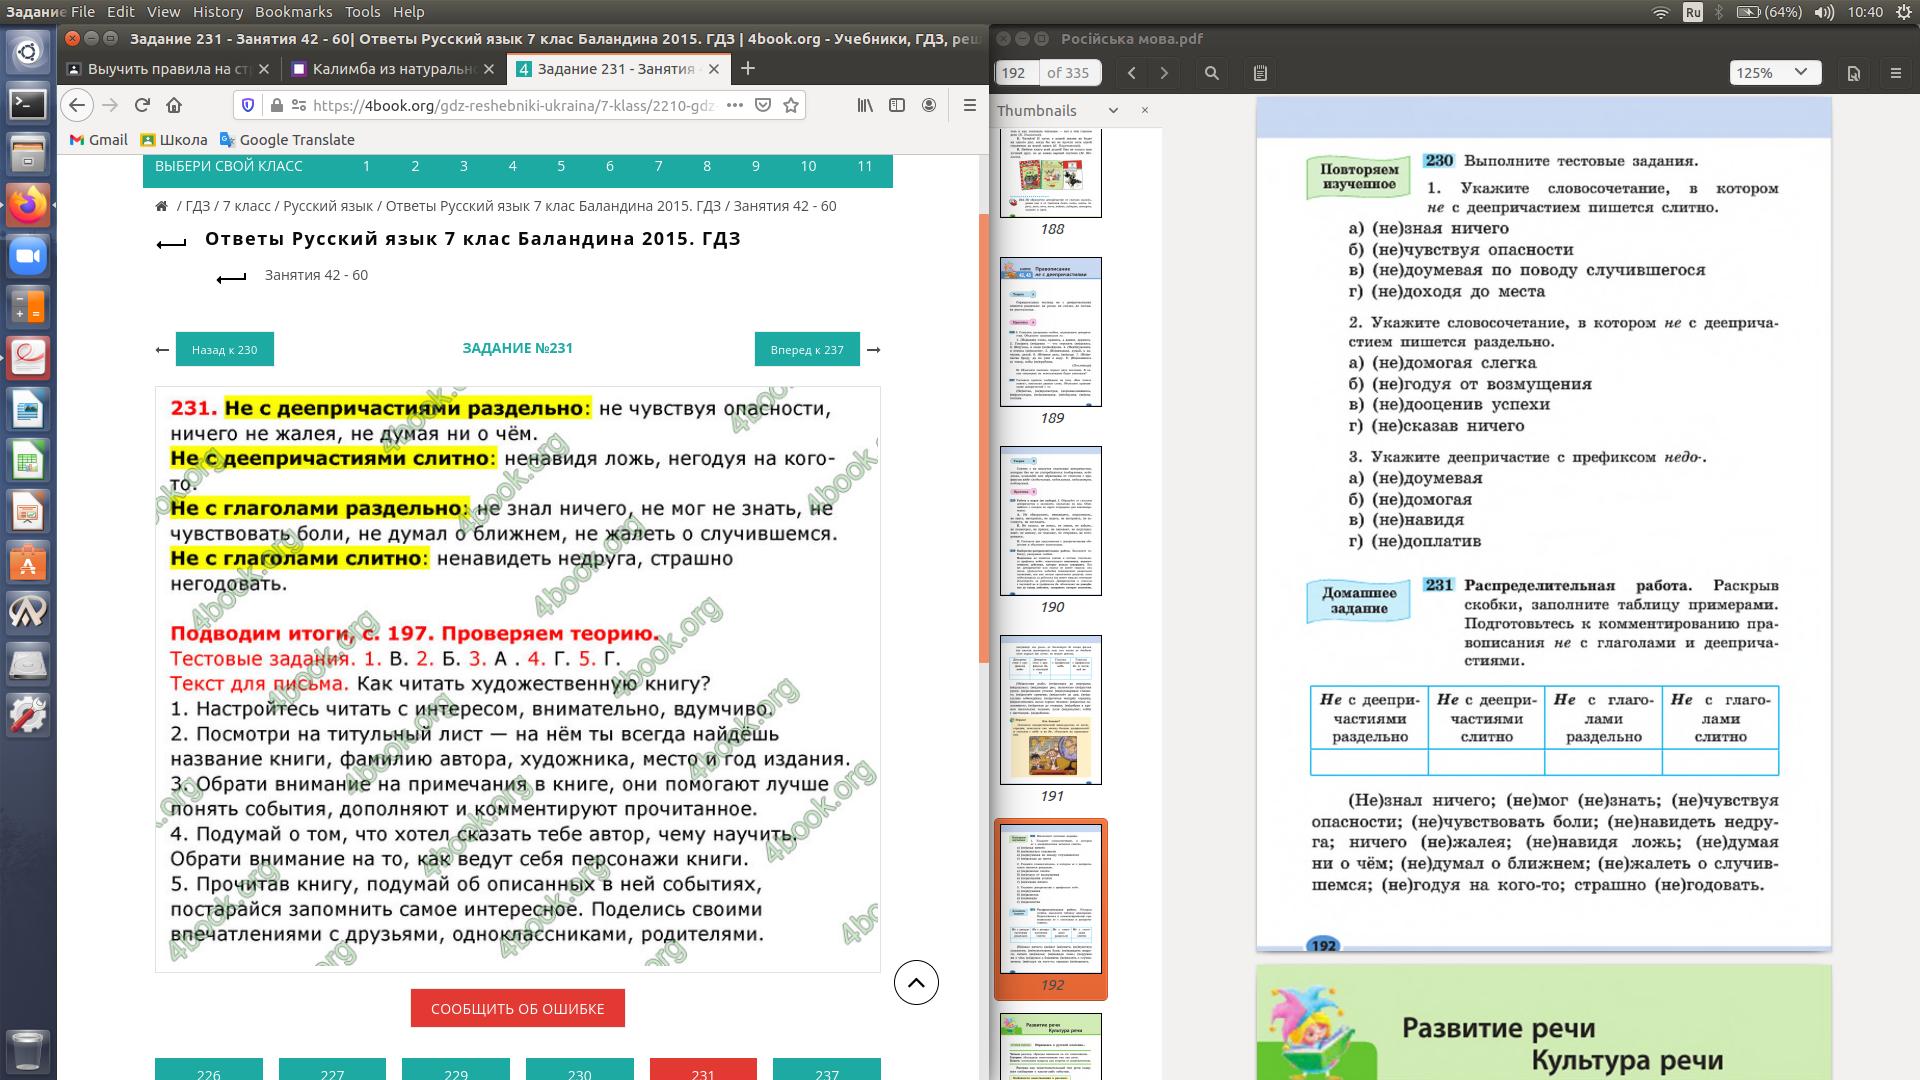Screen dimensions: 1920x1080
Task: Click the СООБЩИТЬ ОБ ОШИБКЕ button
Action: [517, 1008]
